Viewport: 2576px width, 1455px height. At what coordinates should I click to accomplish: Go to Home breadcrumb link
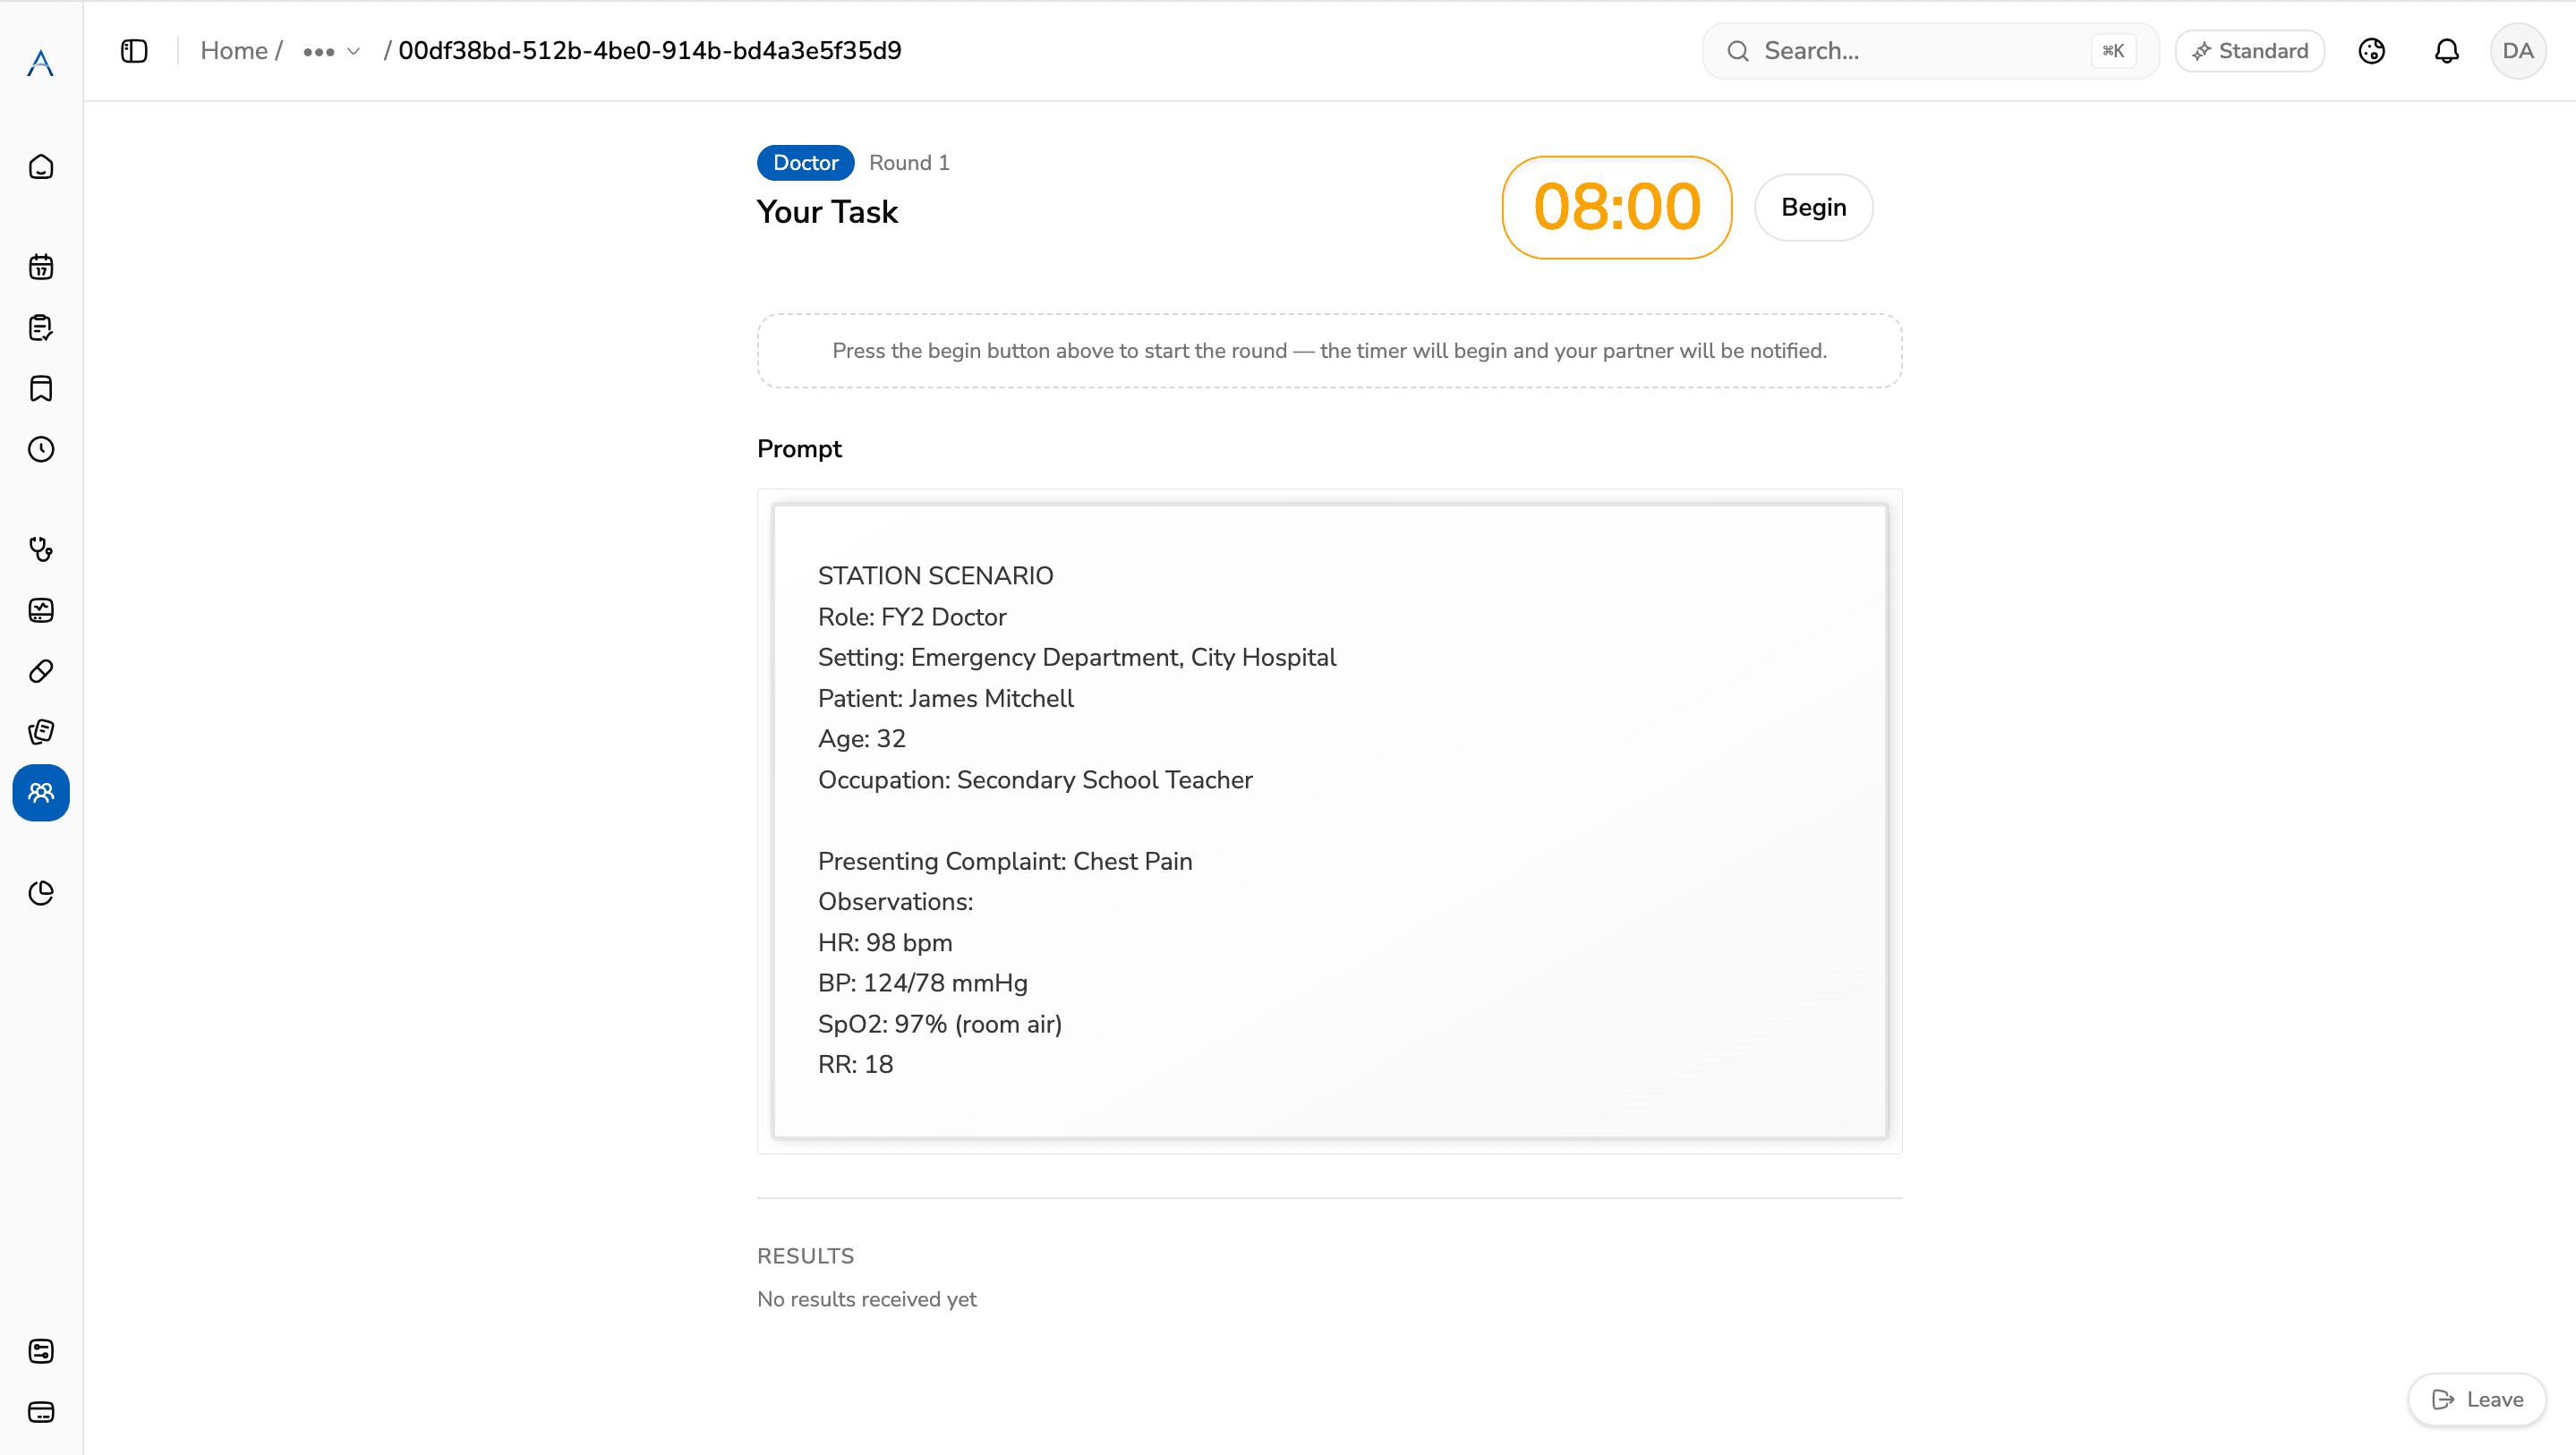(234, 51)
